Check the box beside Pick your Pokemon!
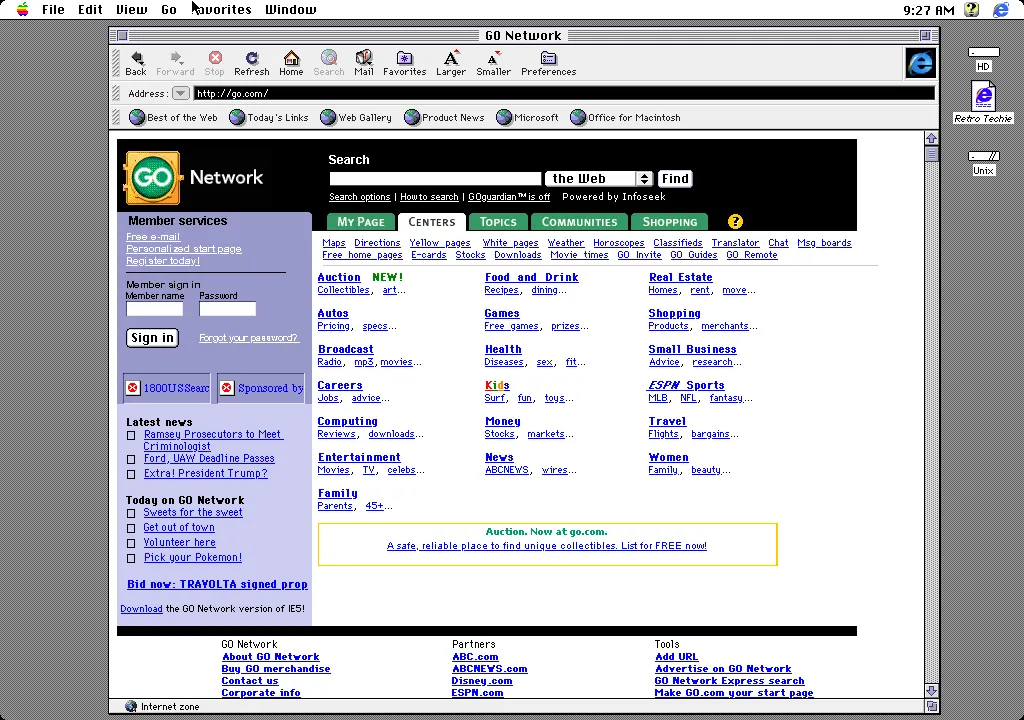The height and width of the screenshot is (720, 1024). [x=131, y=558]
